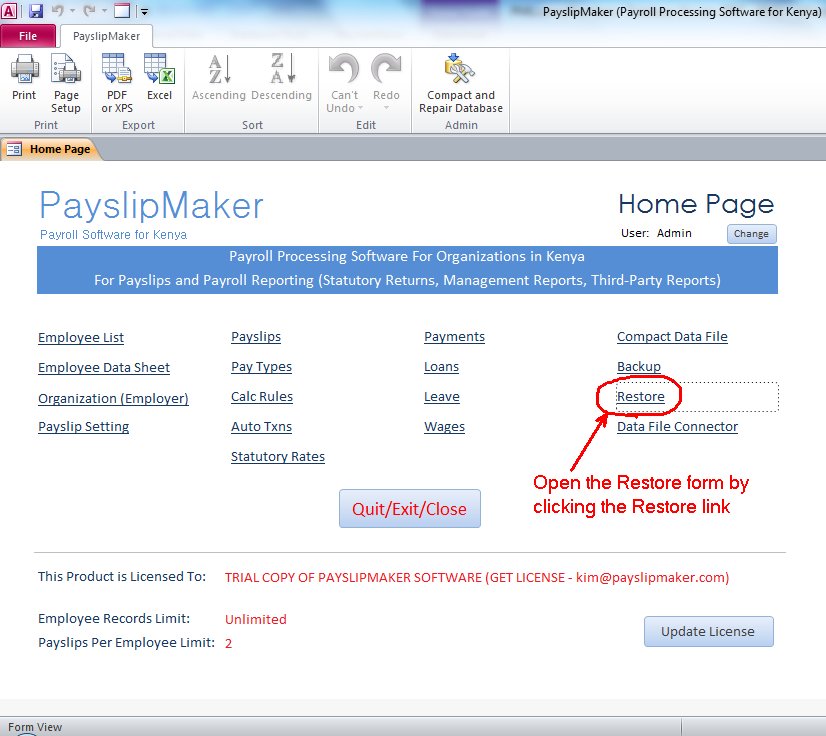Click the Print icon in ribbon

pyautogui.click(x=24, y=70)
